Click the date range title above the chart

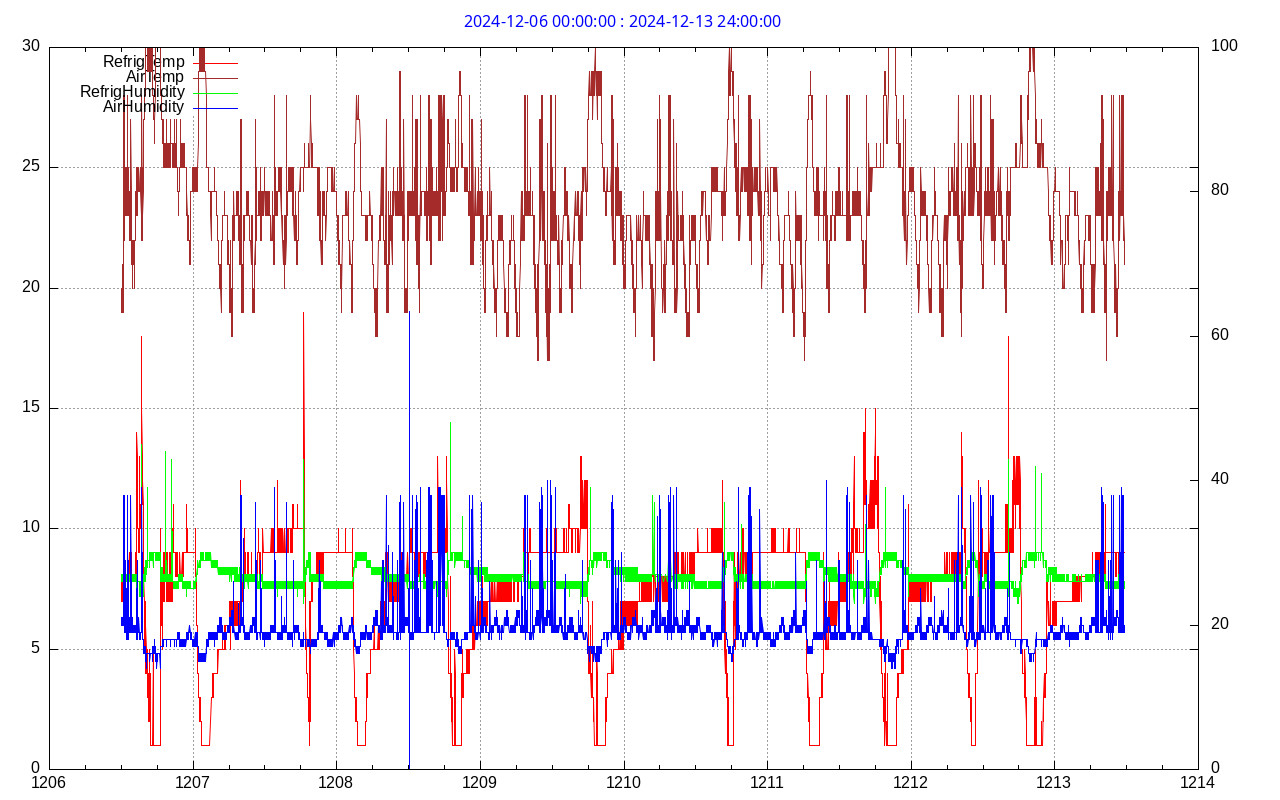point(622,21)
